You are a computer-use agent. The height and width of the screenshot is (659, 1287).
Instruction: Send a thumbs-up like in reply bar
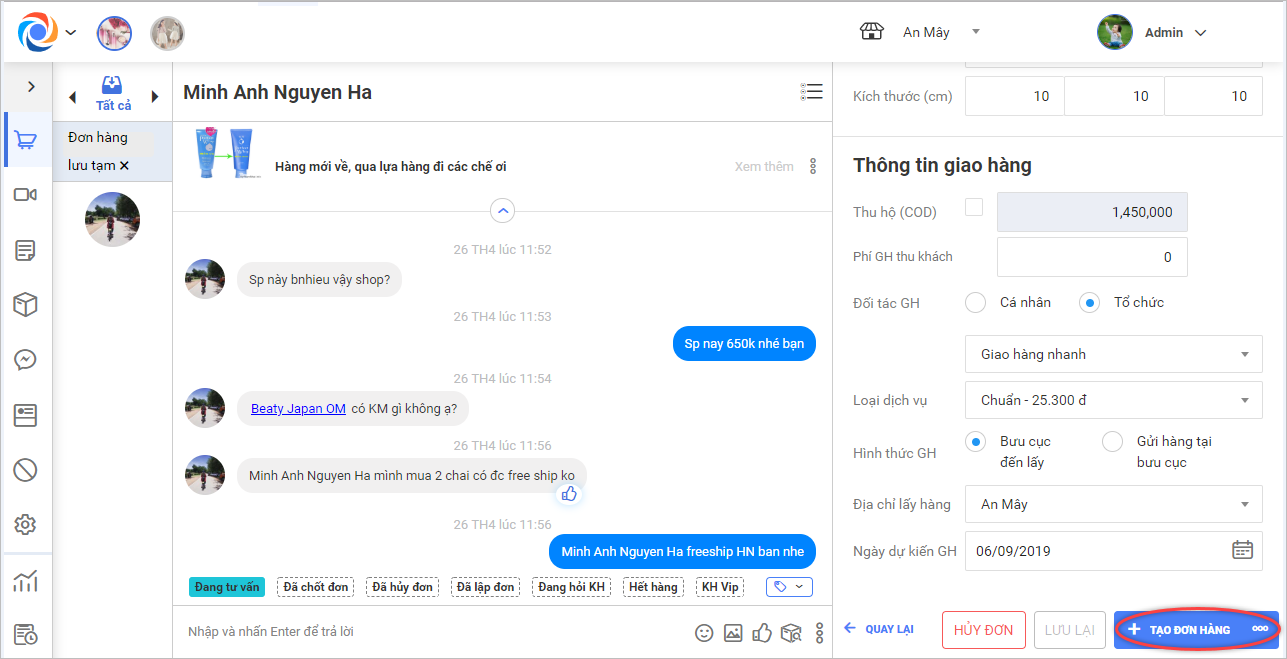point(762,632)
